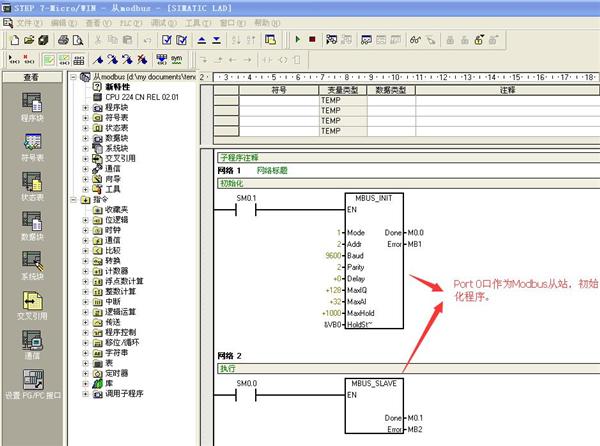Expand the 位逻辑 instruction folder

85,220
